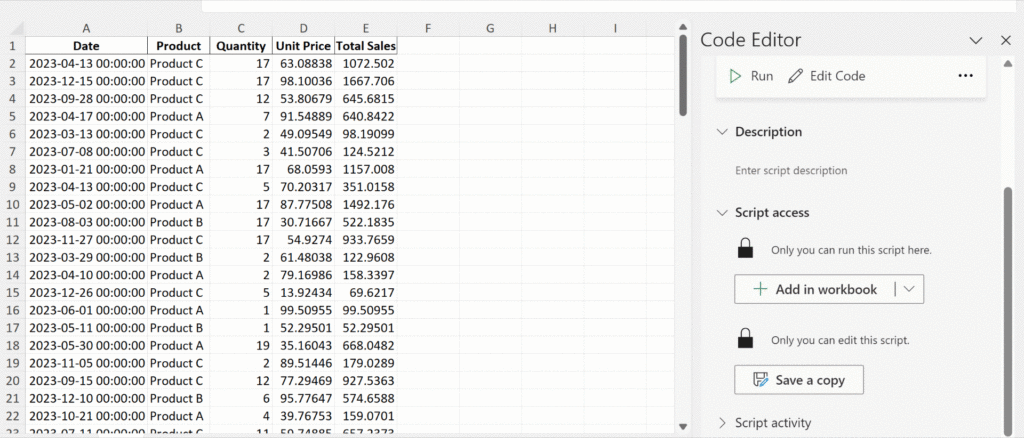Close the Code Editor pane
Image resolution: width=1024 pixels, height=438 pixels.
[x=1006, y=40]
